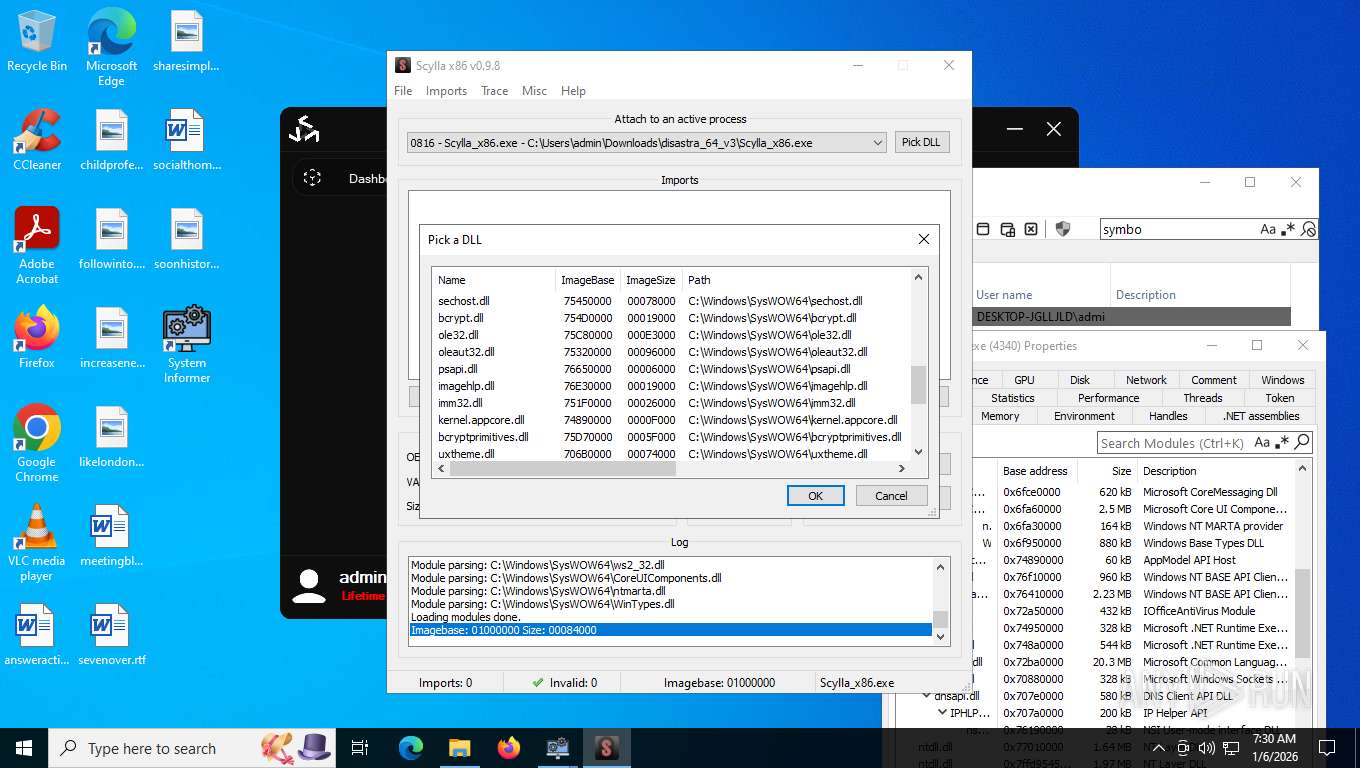Switch to System Informer taskbar icon
This screenshot has height=768, width=1360.
(x=557, y=748)
